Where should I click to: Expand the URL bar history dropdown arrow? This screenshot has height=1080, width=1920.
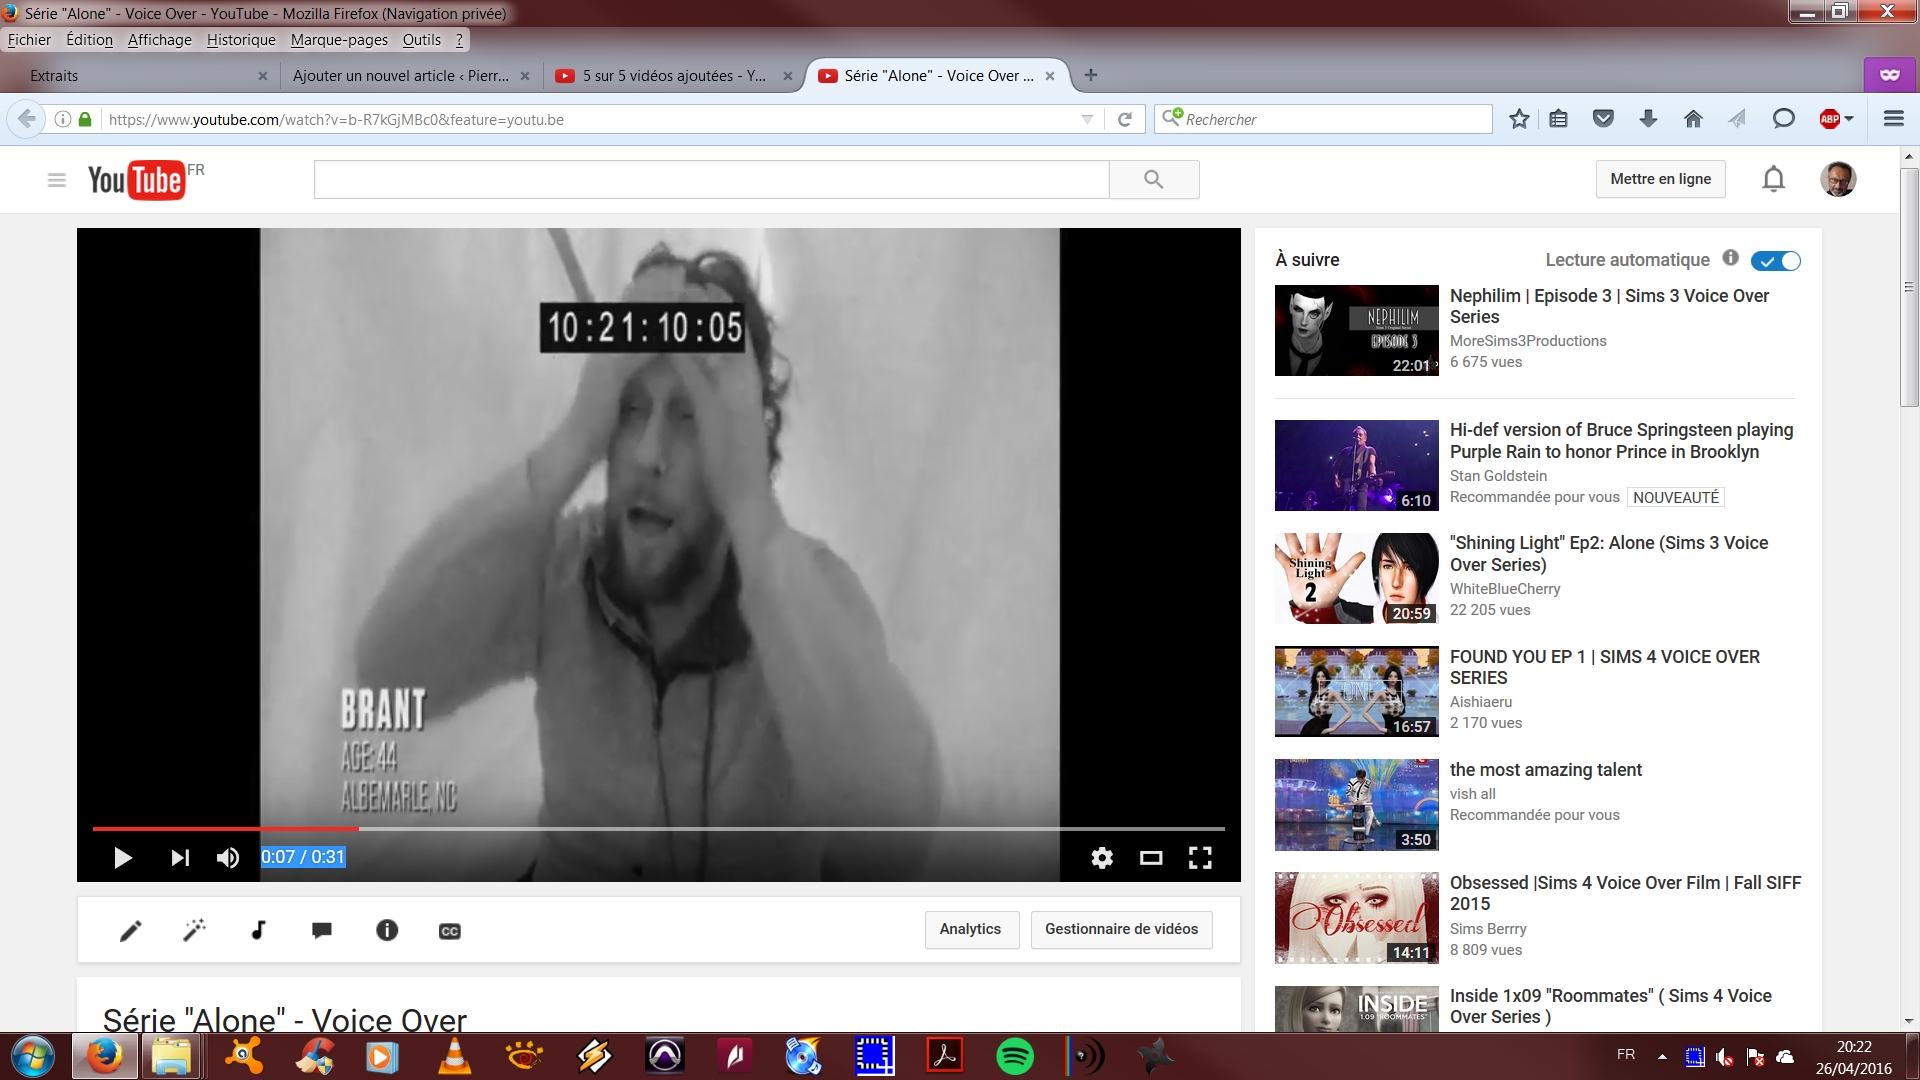pos(1087,119)
